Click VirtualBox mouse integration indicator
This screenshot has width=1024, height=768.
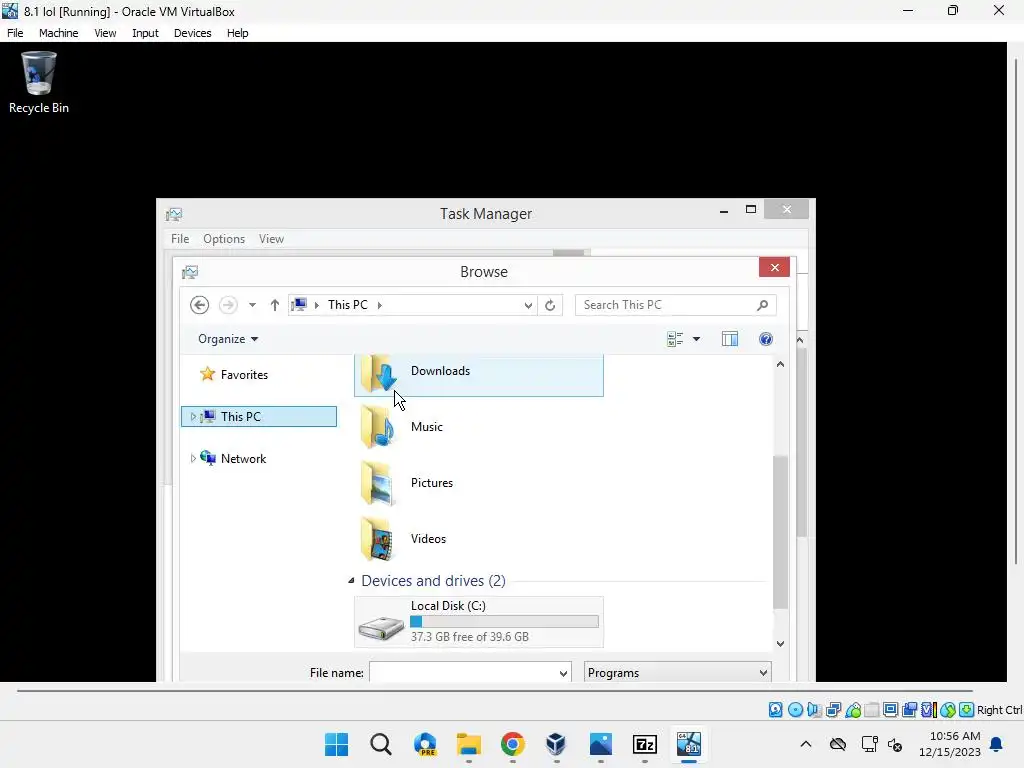coord(948,710)
